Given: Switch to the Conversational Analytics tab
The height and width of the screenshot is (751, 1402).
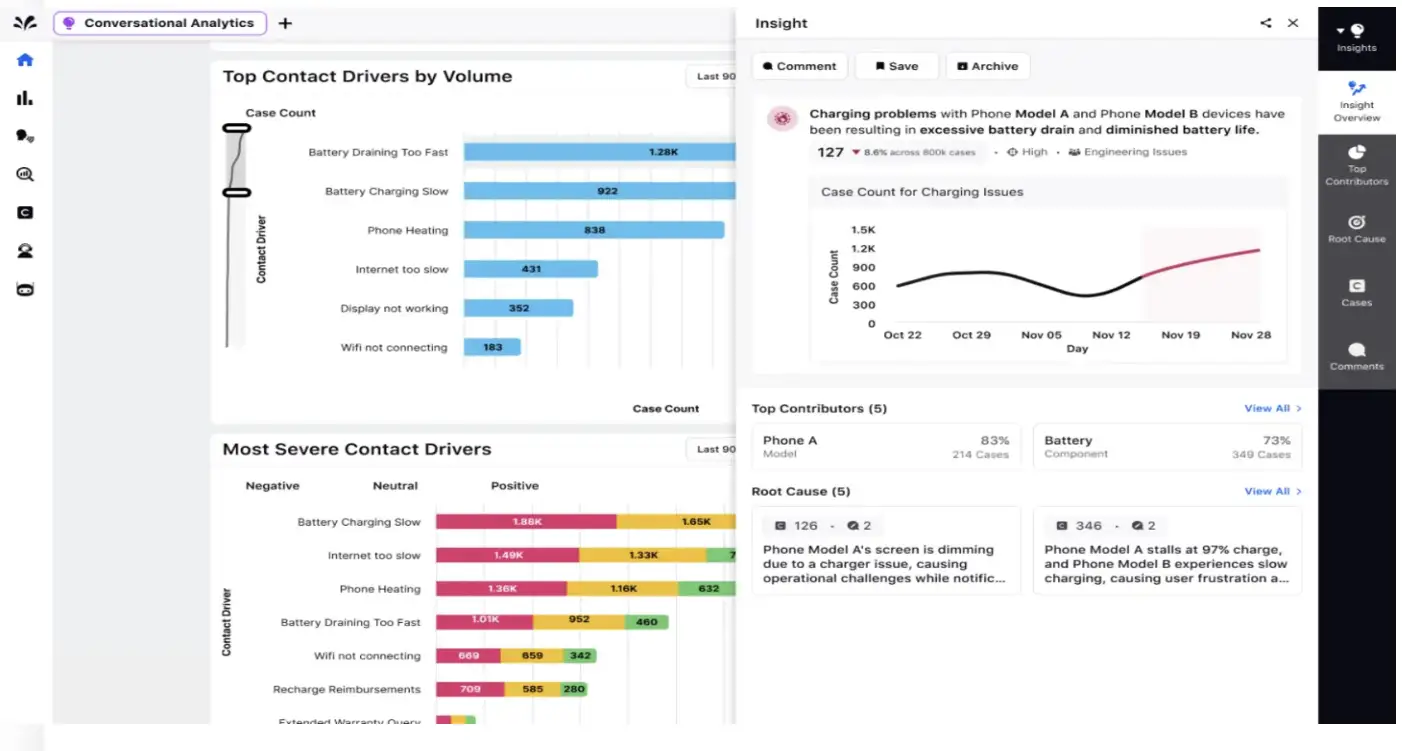Looking at the screenshot, I should click(x=160, y=22).
